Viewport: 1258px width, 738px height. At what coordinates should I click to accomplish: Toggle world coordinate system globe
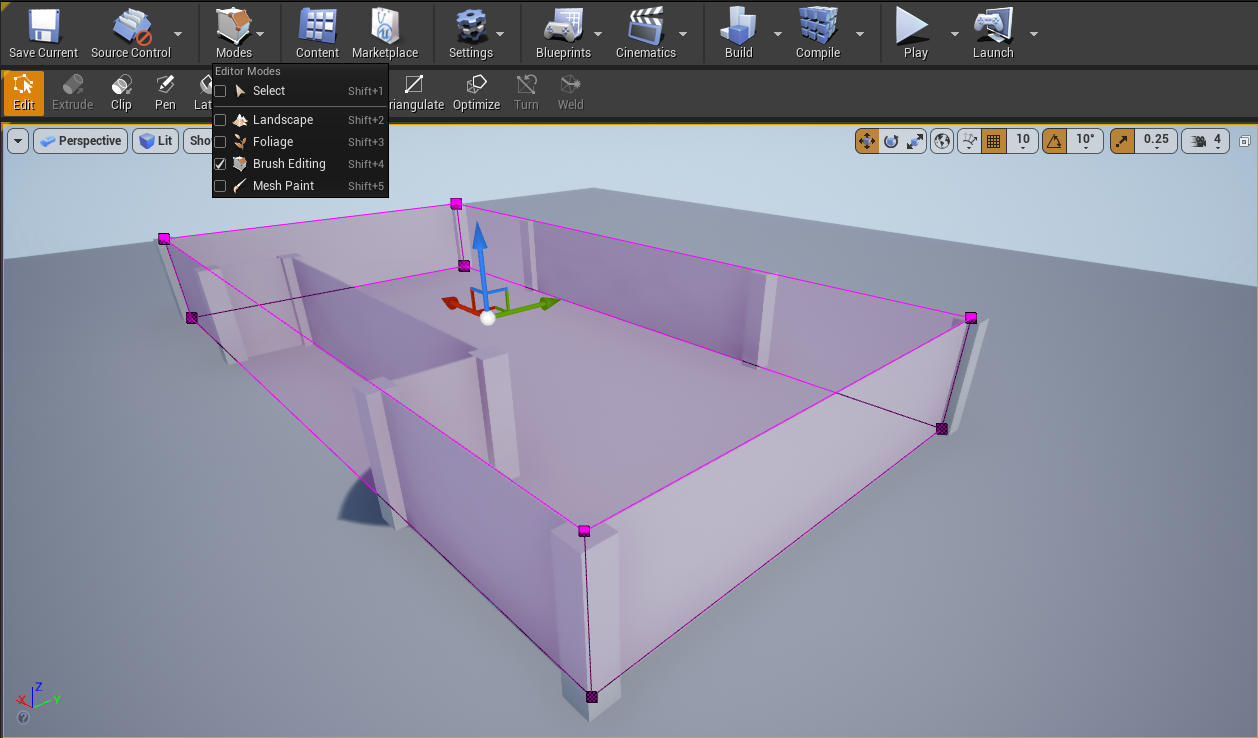click(942, 141)
